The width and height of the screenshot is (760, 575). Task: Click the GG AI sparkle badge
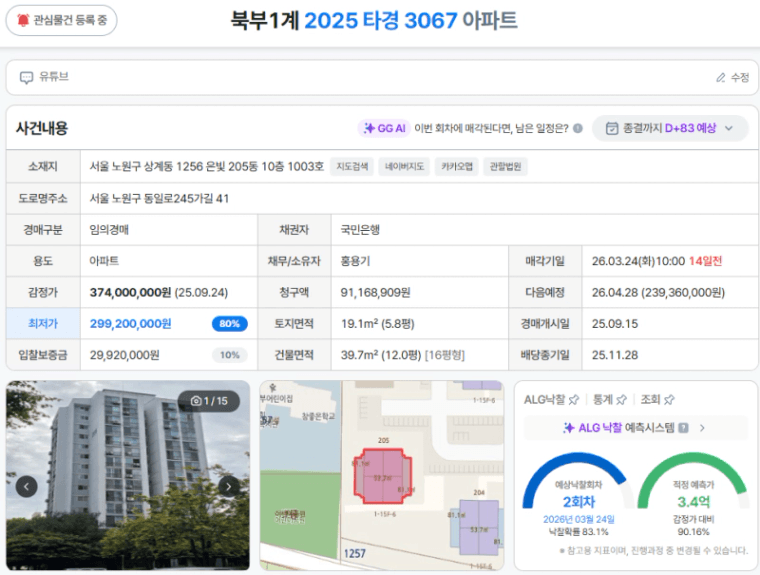384,128
